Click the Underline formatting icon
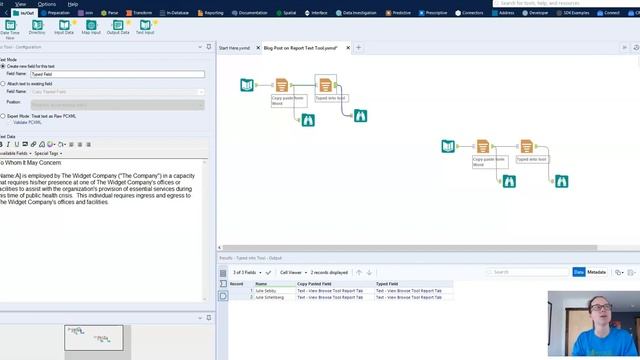The width and height of the screenshot is (640, 360). pos(17,144)
